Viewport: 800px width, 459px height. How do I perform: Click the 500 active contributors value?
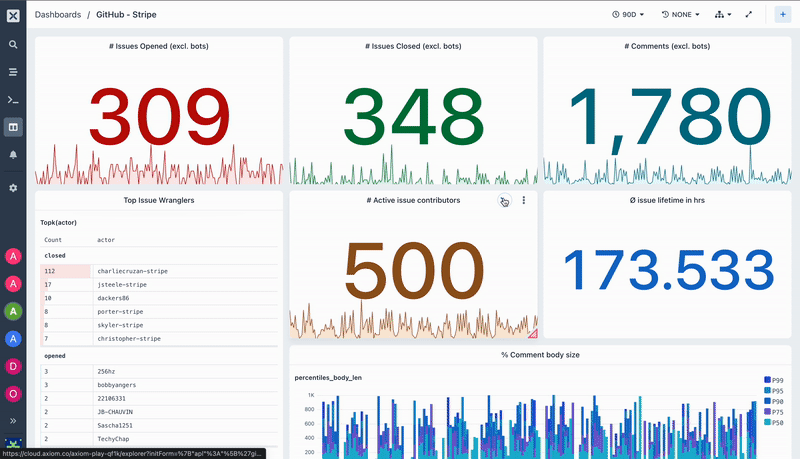[x=414, y=271]
